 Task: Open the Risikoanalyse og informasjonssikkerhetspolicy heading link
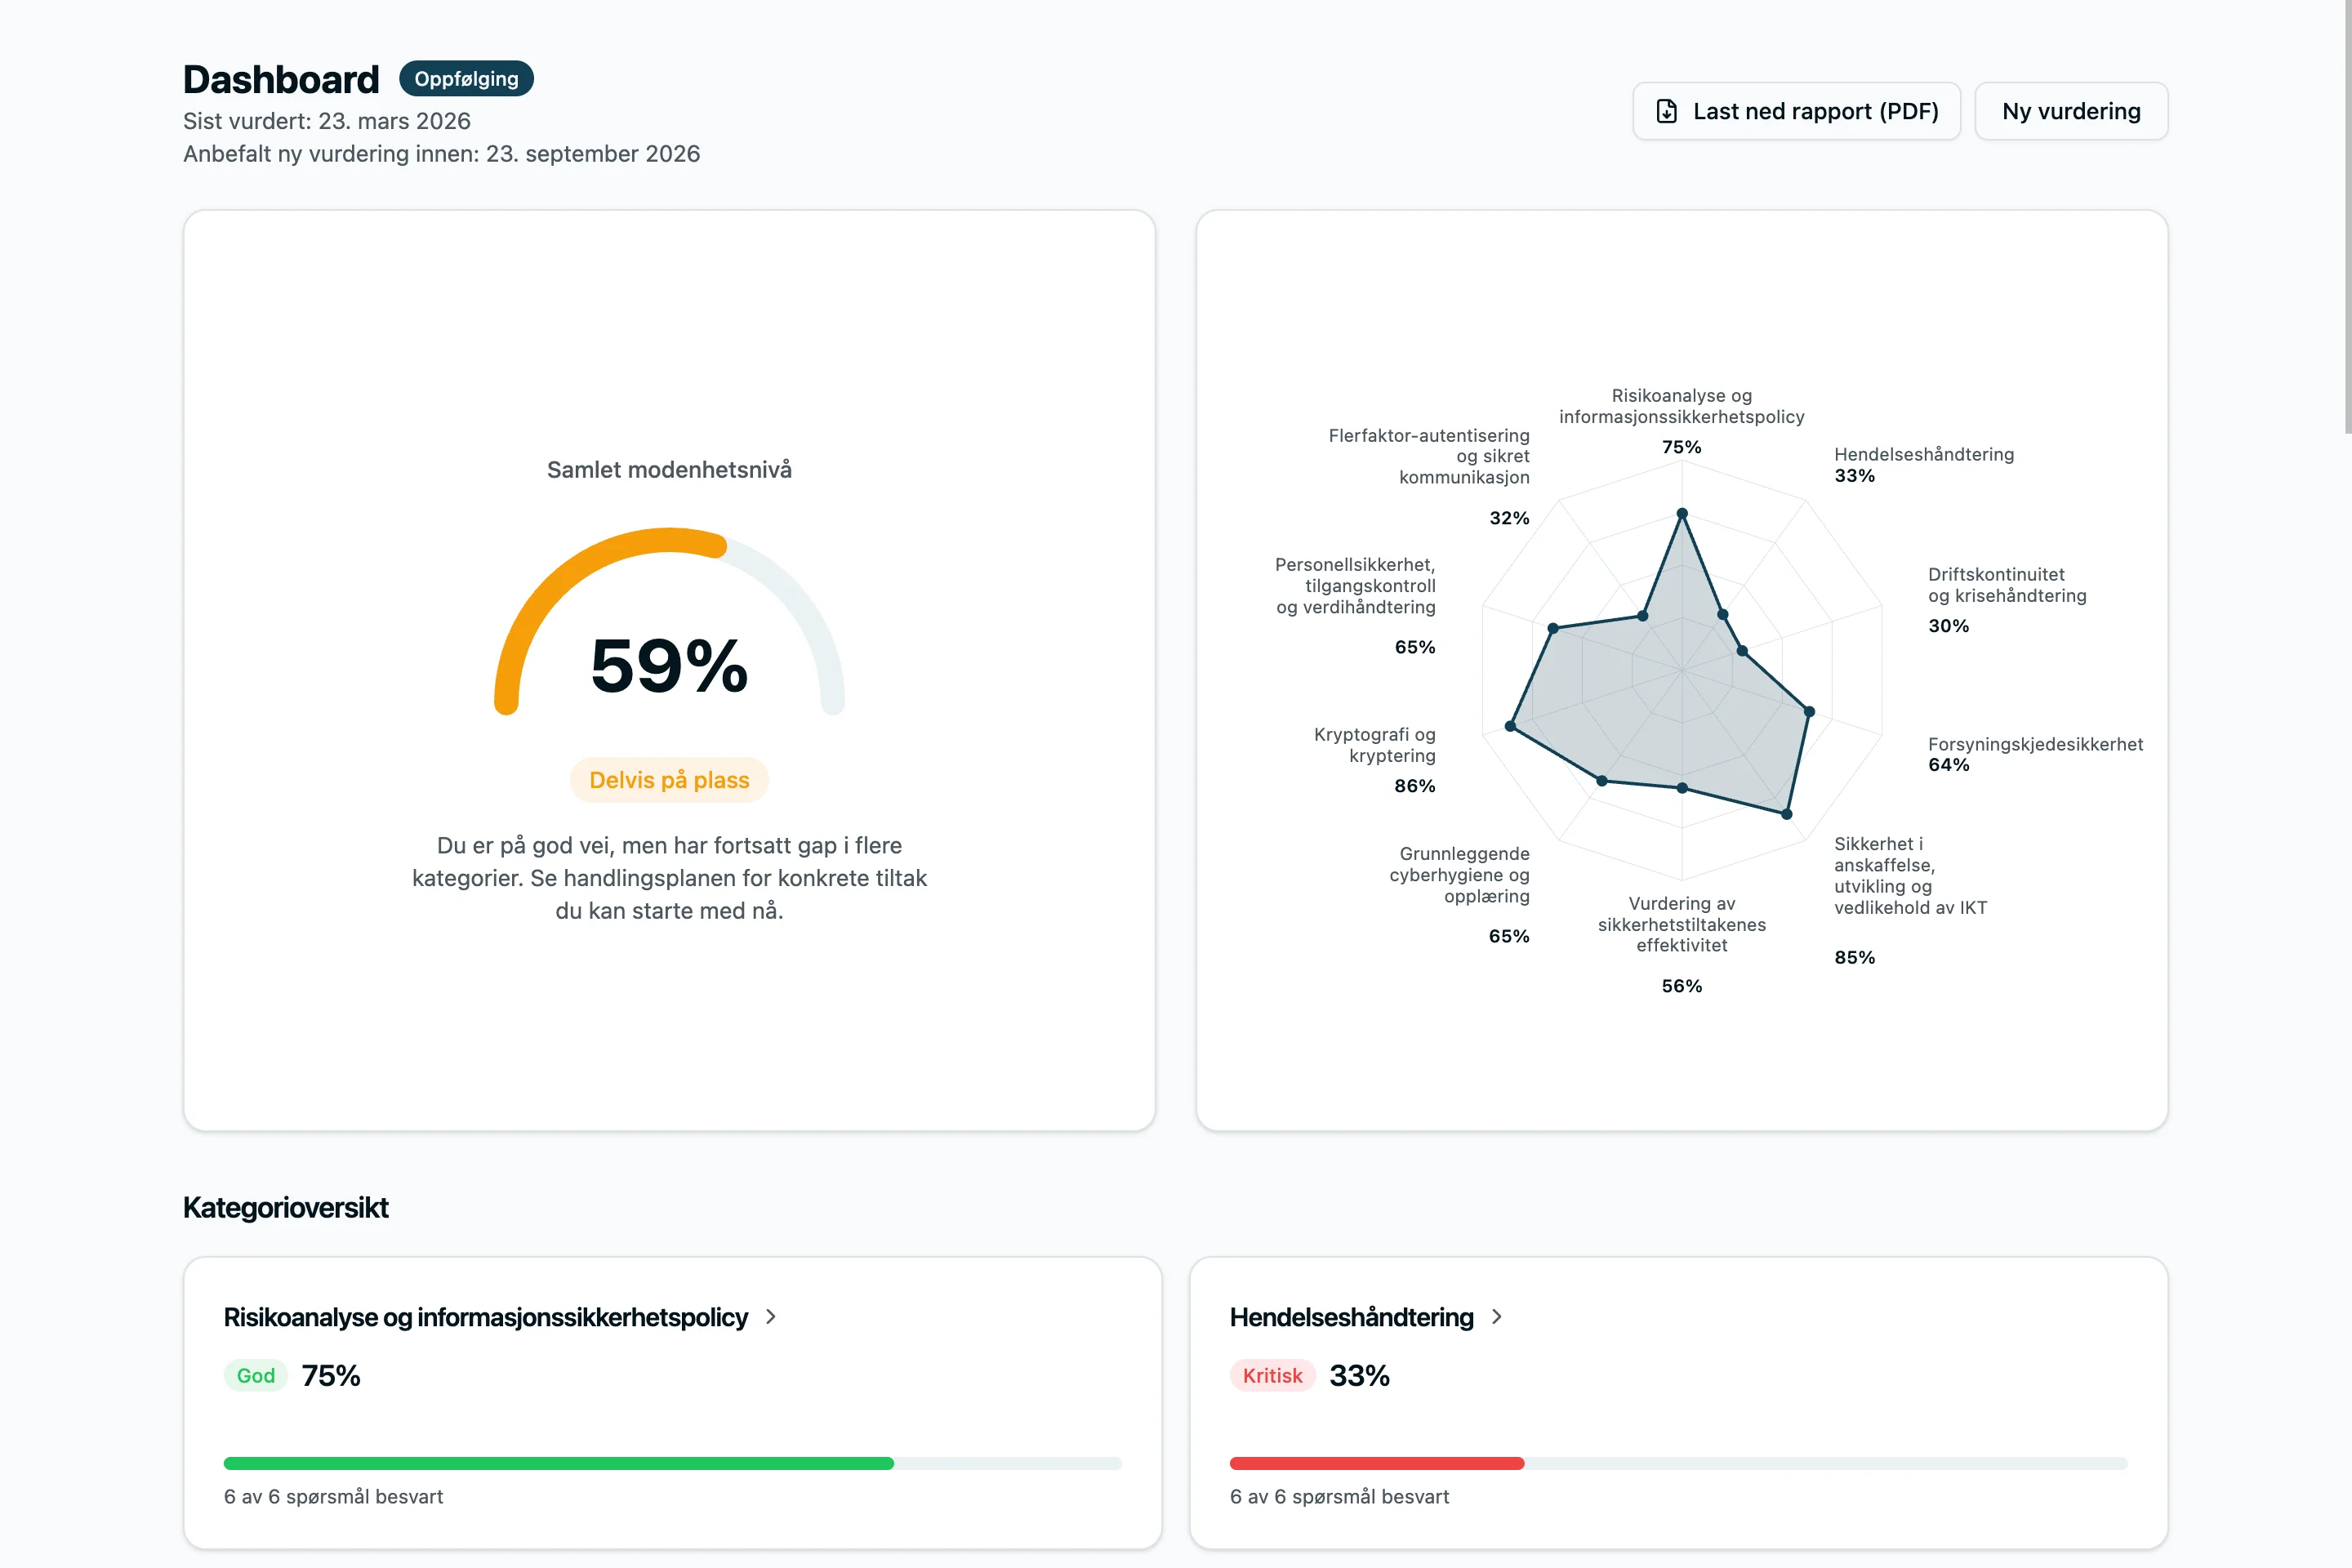click(x=485, y=1317)
